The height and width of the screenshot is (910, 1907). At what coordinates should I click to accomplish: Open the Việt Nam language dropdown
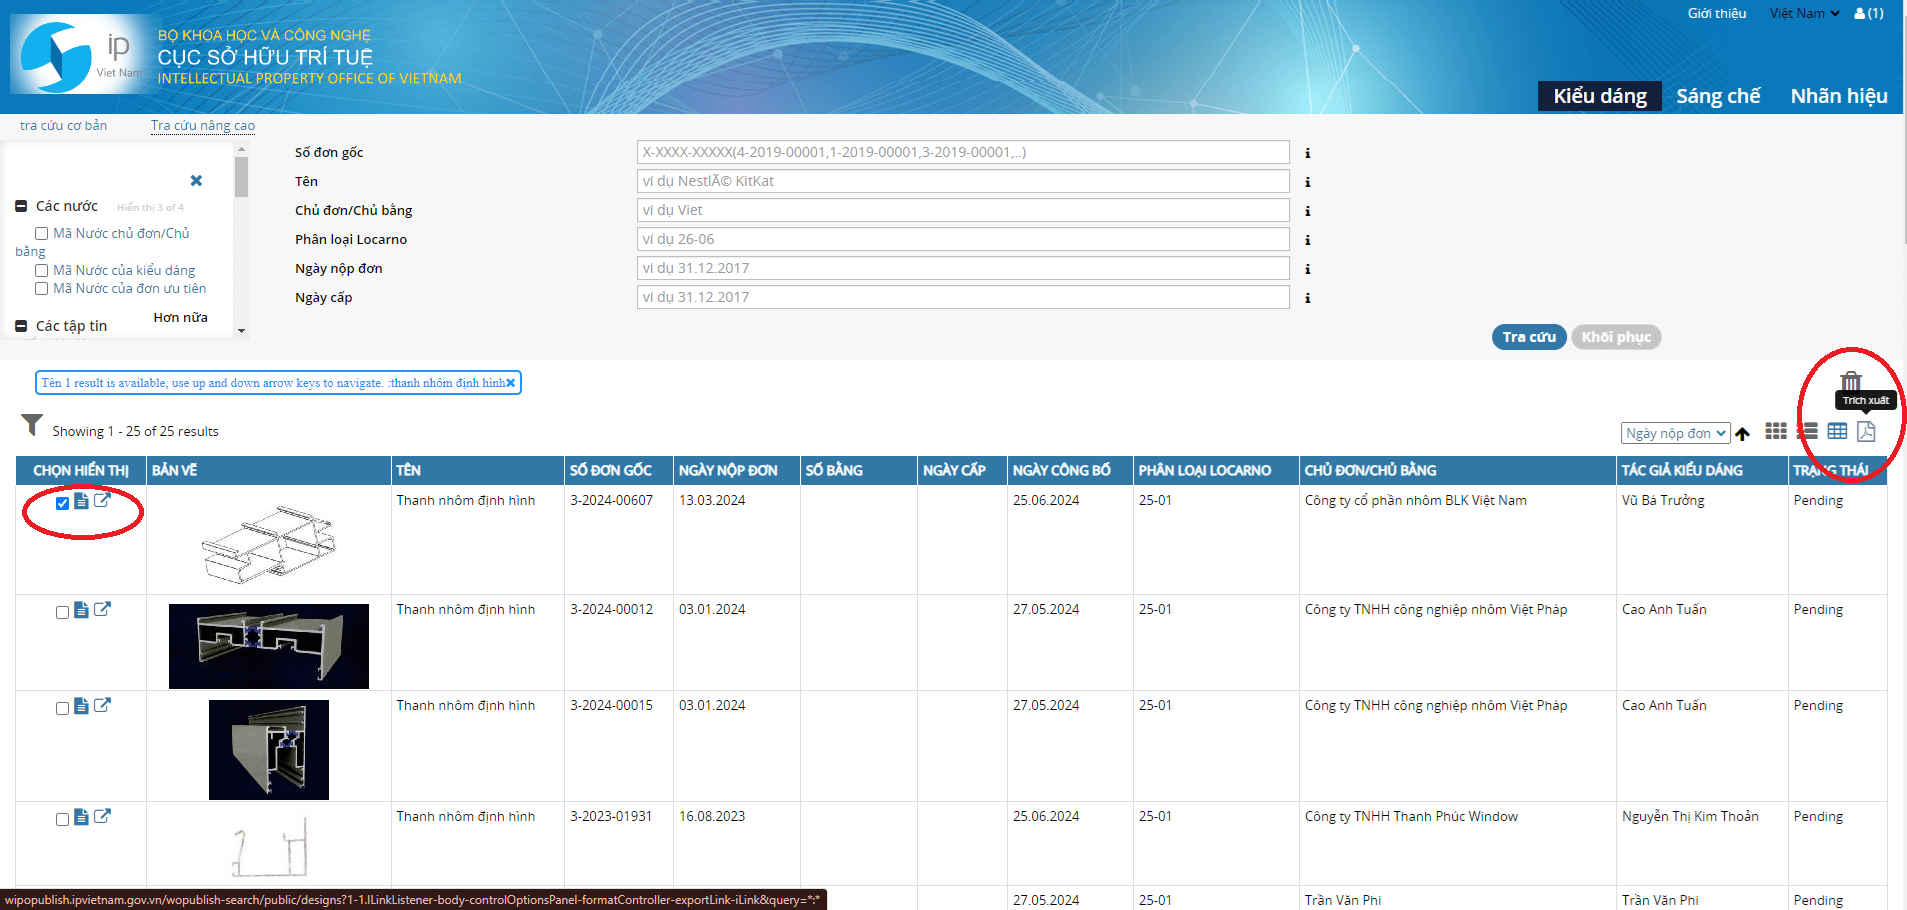1804,14
